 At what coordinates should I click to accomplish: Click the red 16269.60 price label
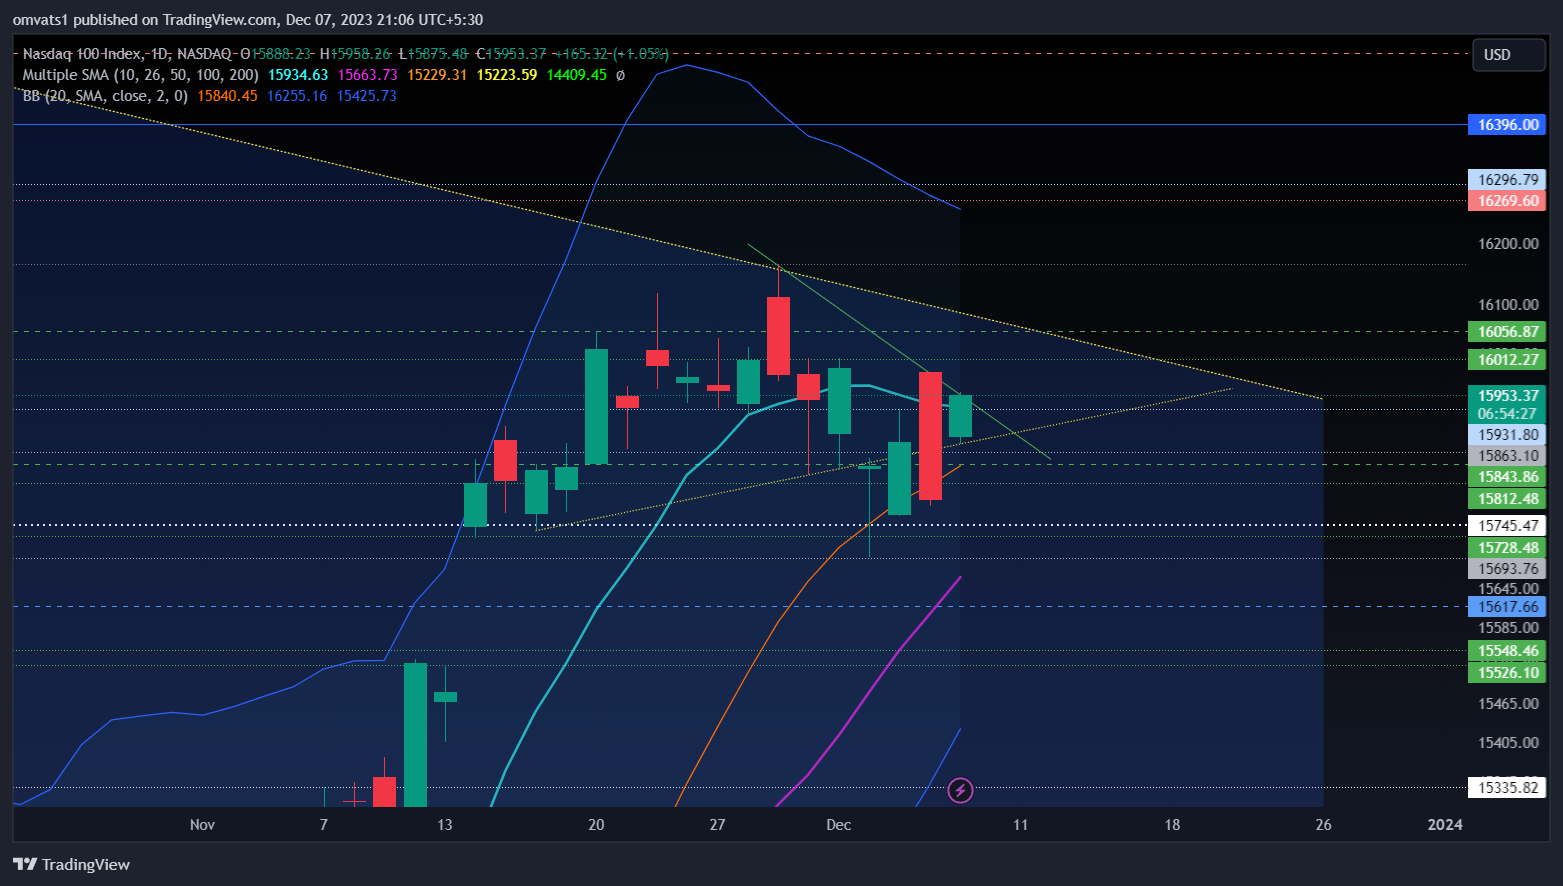(x=1507, y=201)
